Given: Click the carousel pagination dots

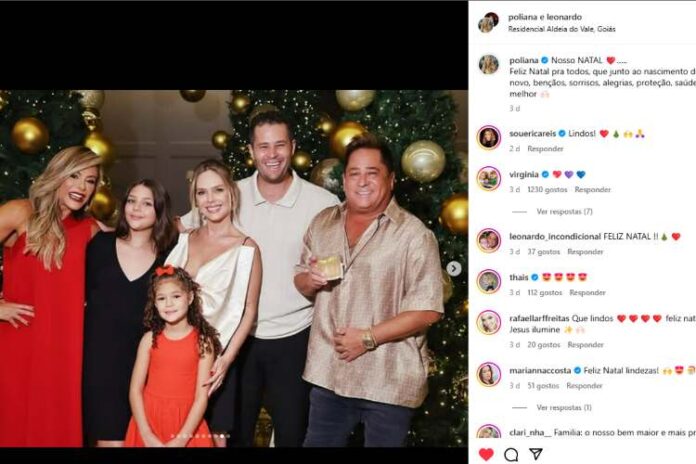Looking at the screenshot, I should click(199, 436).
